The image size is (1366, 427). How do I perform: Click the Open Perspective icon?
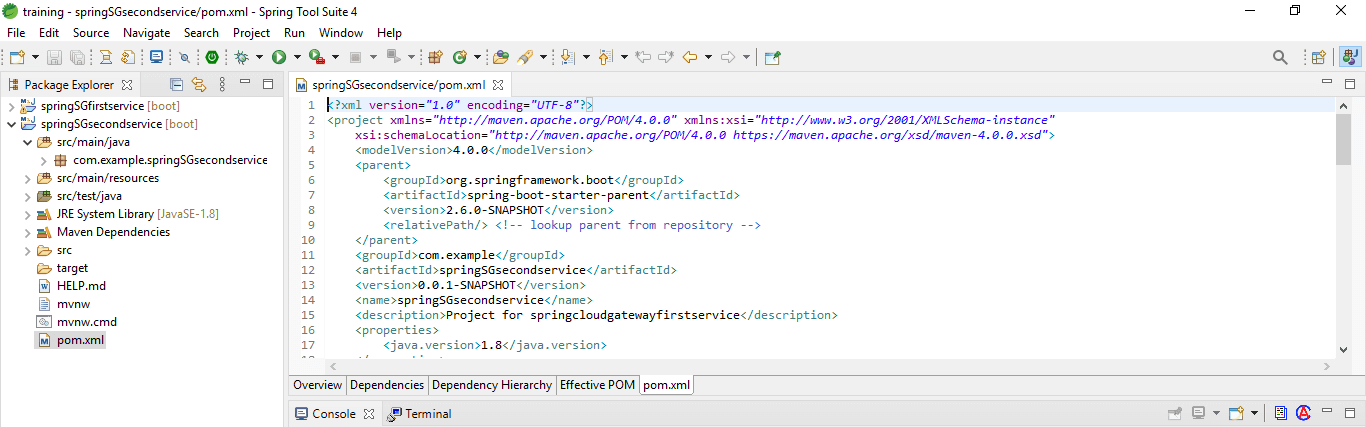tap(1319, 58)
